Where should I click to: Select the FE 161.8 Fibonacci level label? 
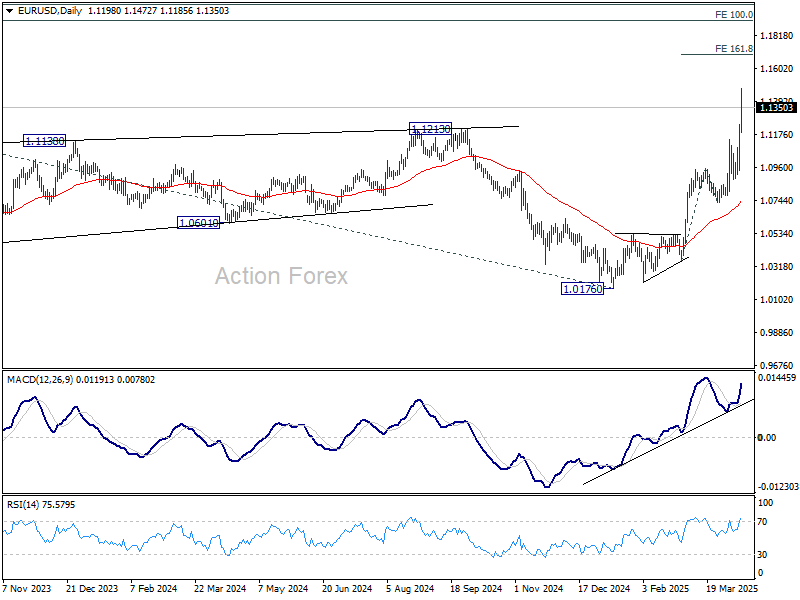coord(734,48)
